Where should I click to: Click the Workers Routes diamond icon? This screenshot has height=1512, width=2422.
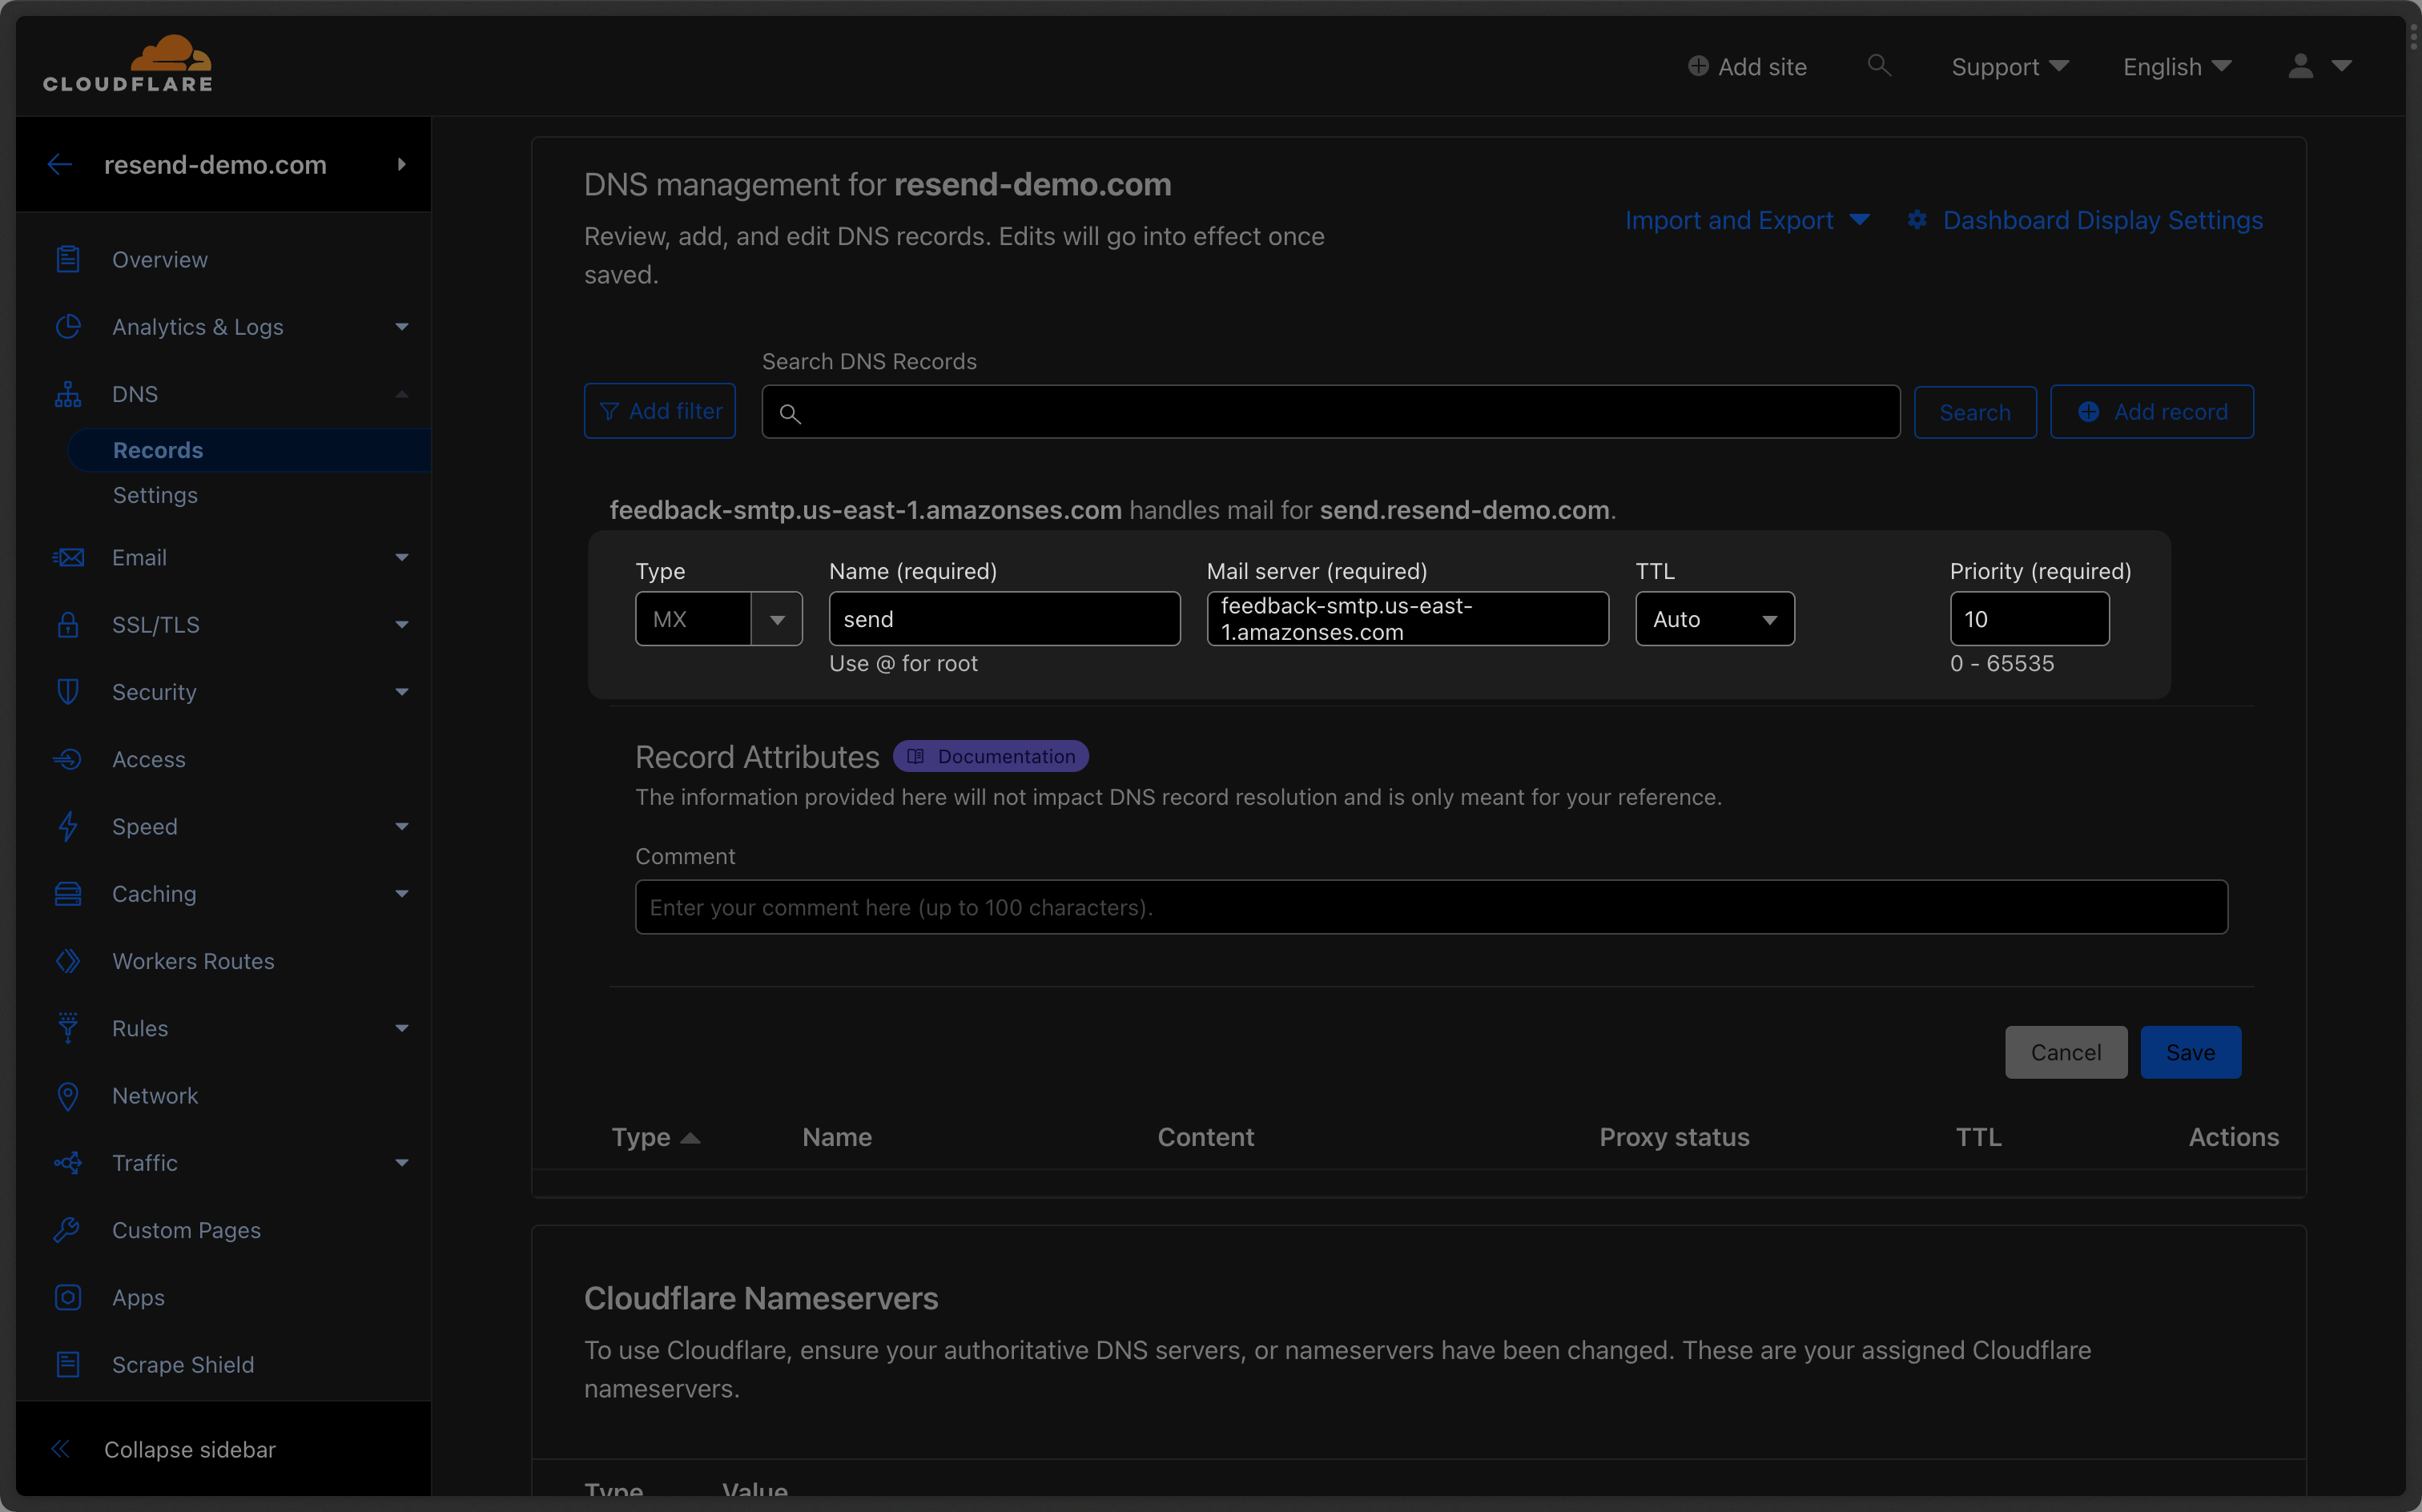coord(68,961)
